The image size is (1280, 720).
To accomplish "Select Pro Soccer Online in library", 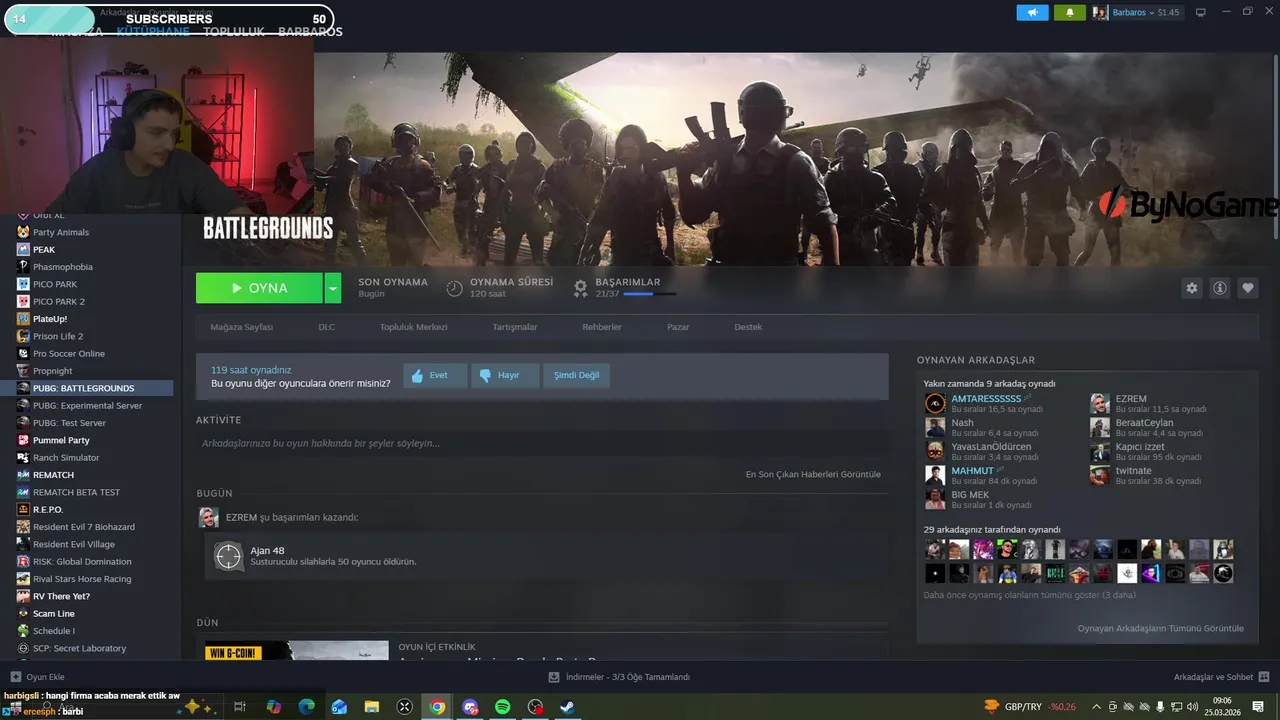I will (69, 353).
